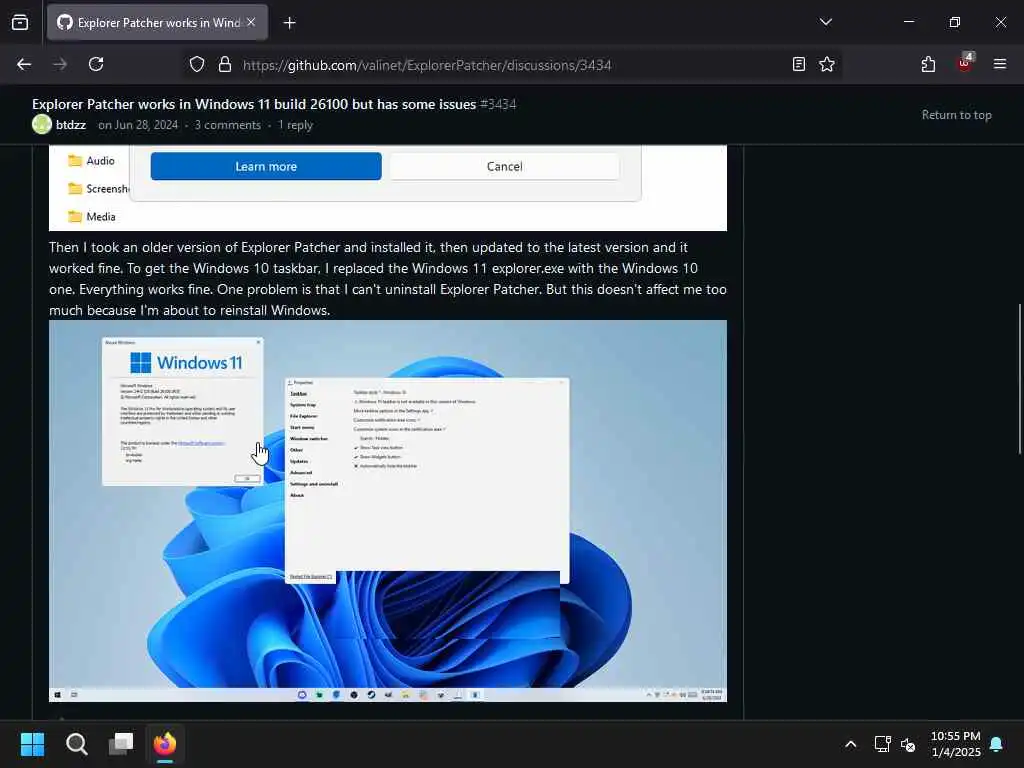Open Task View on the taskbar

click(x=121, y=744)
